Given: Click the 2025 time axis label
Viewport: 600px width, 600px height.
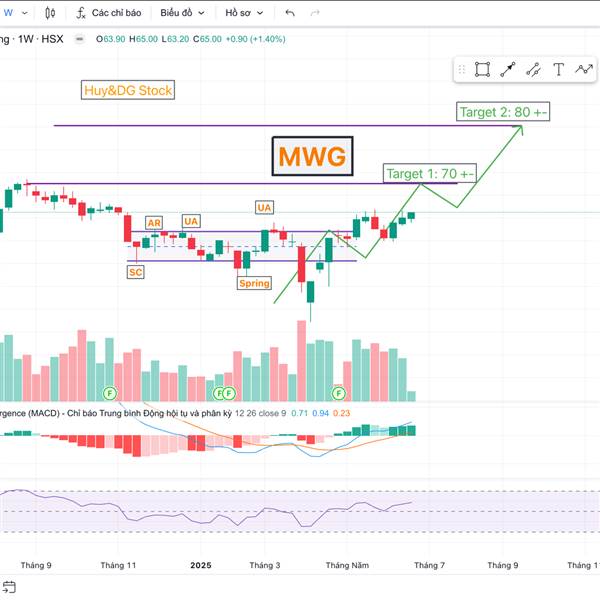Looking at the screenshot, I should [201, 565].
